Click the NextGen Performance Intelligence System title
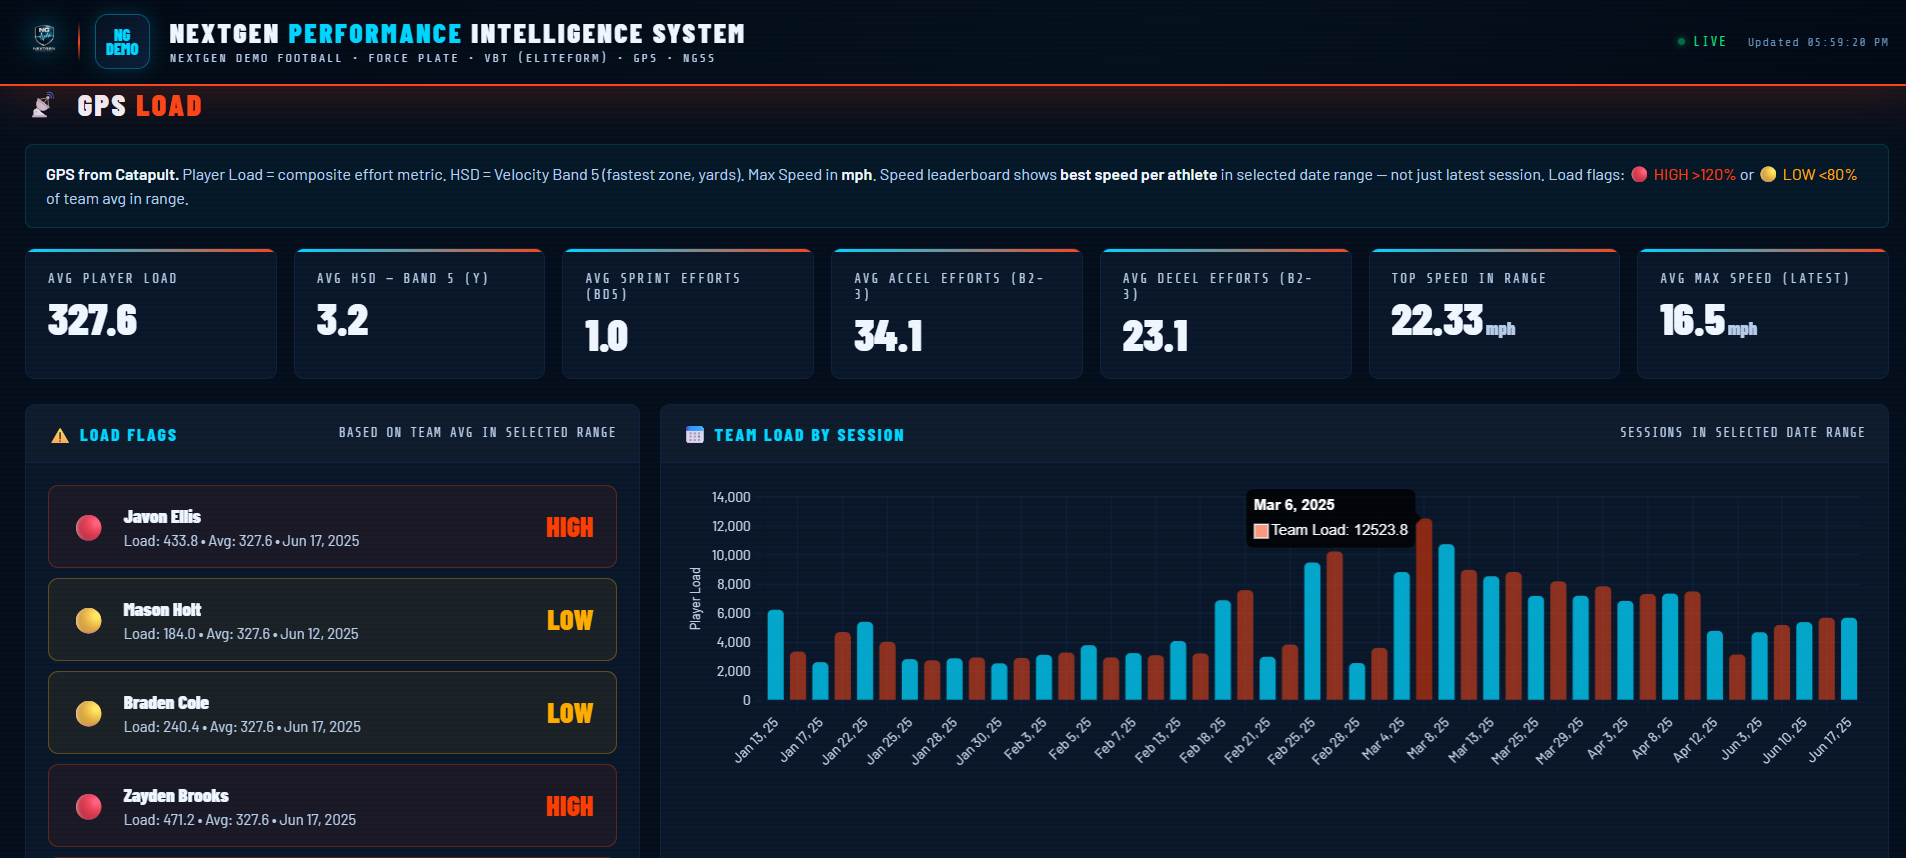 pos(457,34)
